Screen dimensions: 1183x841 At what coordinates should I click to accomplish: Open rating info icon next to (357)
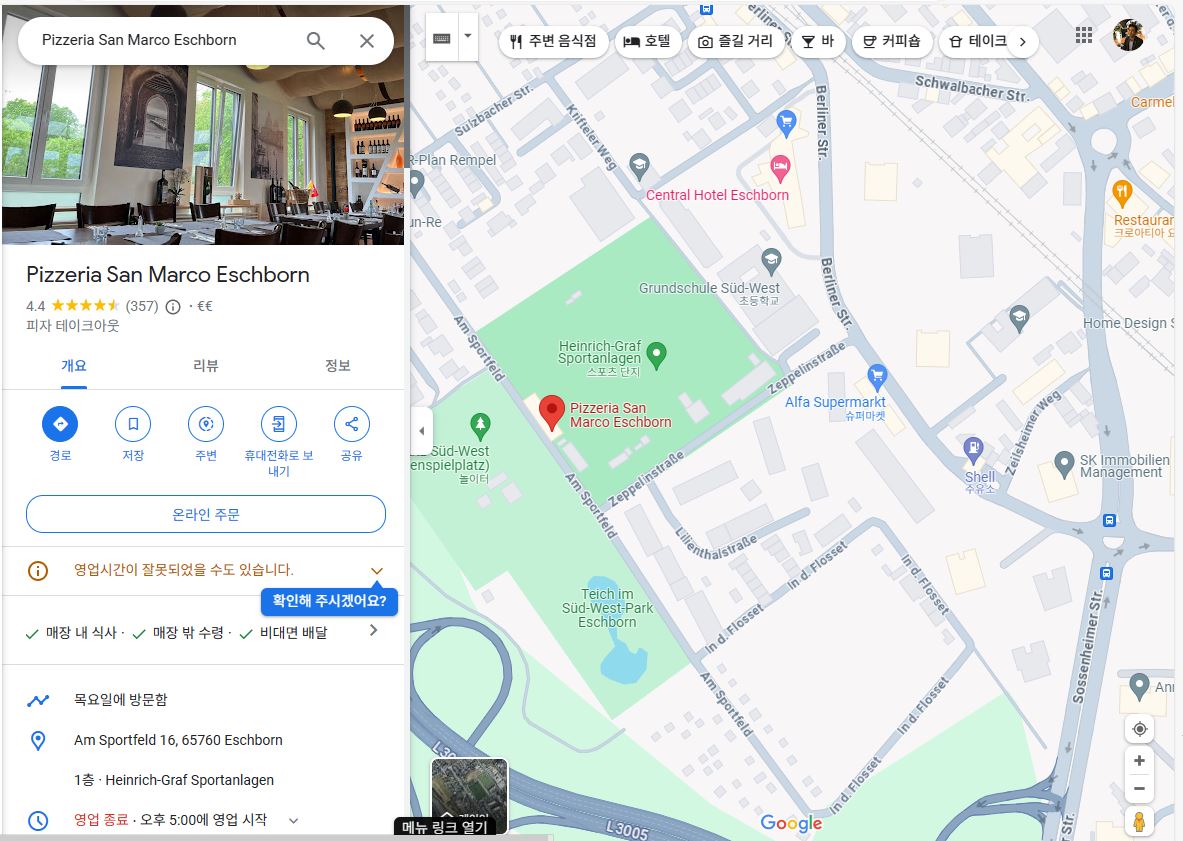point(173,306)
